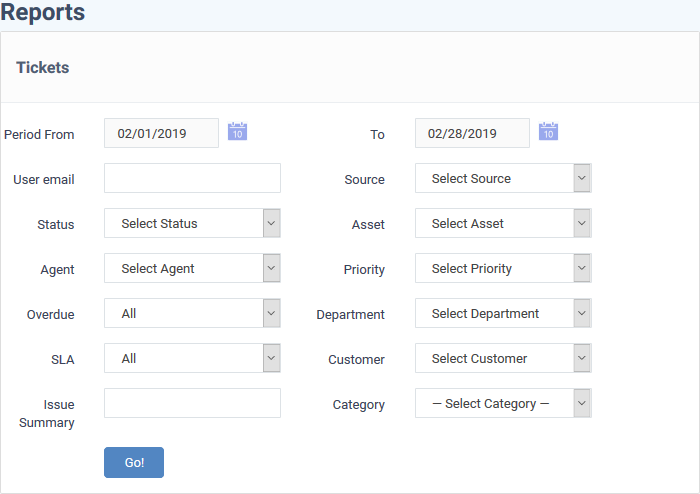
Task: Open the Period From calendar picker icon
Action: 238,132
